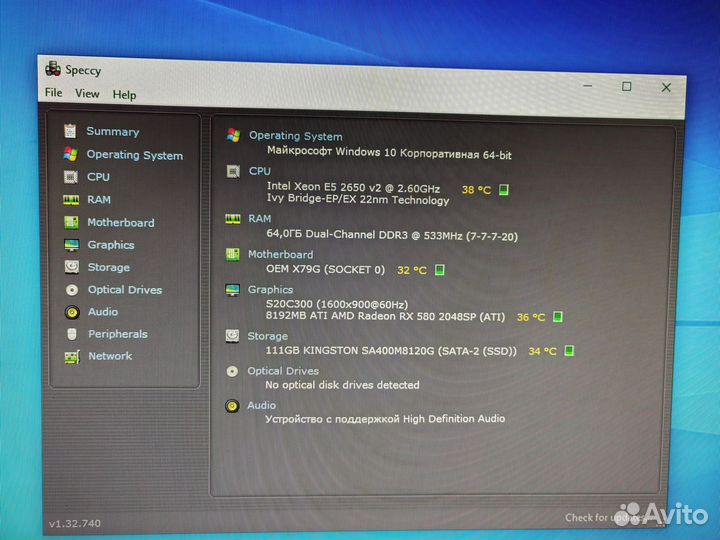Click the Motherboard icon in summary panel
The width and height of the screenshot is (720, 540).
233,254
